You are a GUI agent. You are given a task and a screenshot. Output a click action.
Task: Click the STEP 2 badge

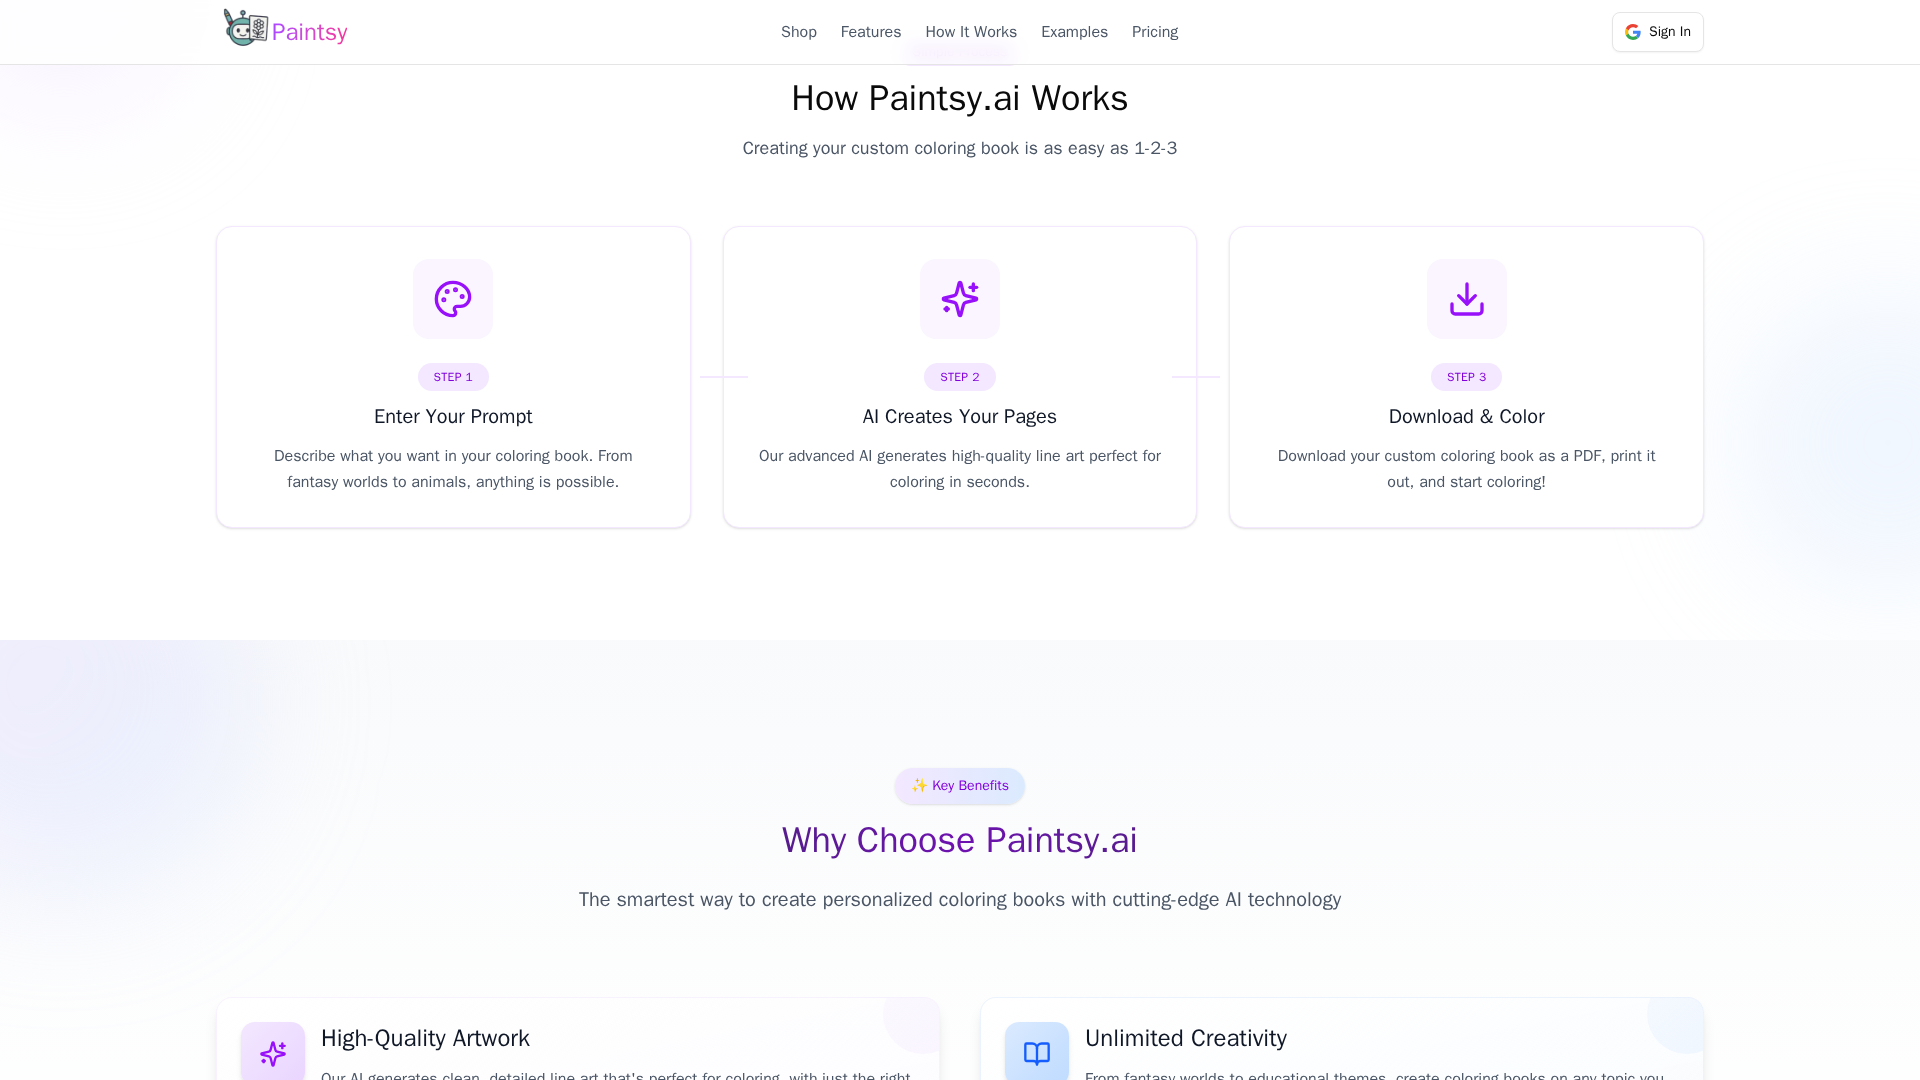coord(960,377)
